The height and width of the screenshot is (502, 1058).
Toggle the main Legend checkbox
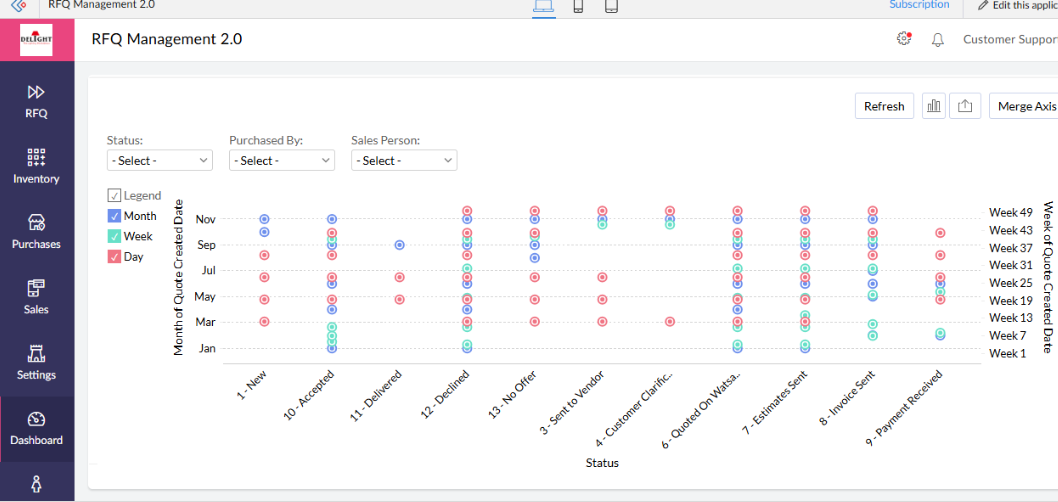[114, 196]
